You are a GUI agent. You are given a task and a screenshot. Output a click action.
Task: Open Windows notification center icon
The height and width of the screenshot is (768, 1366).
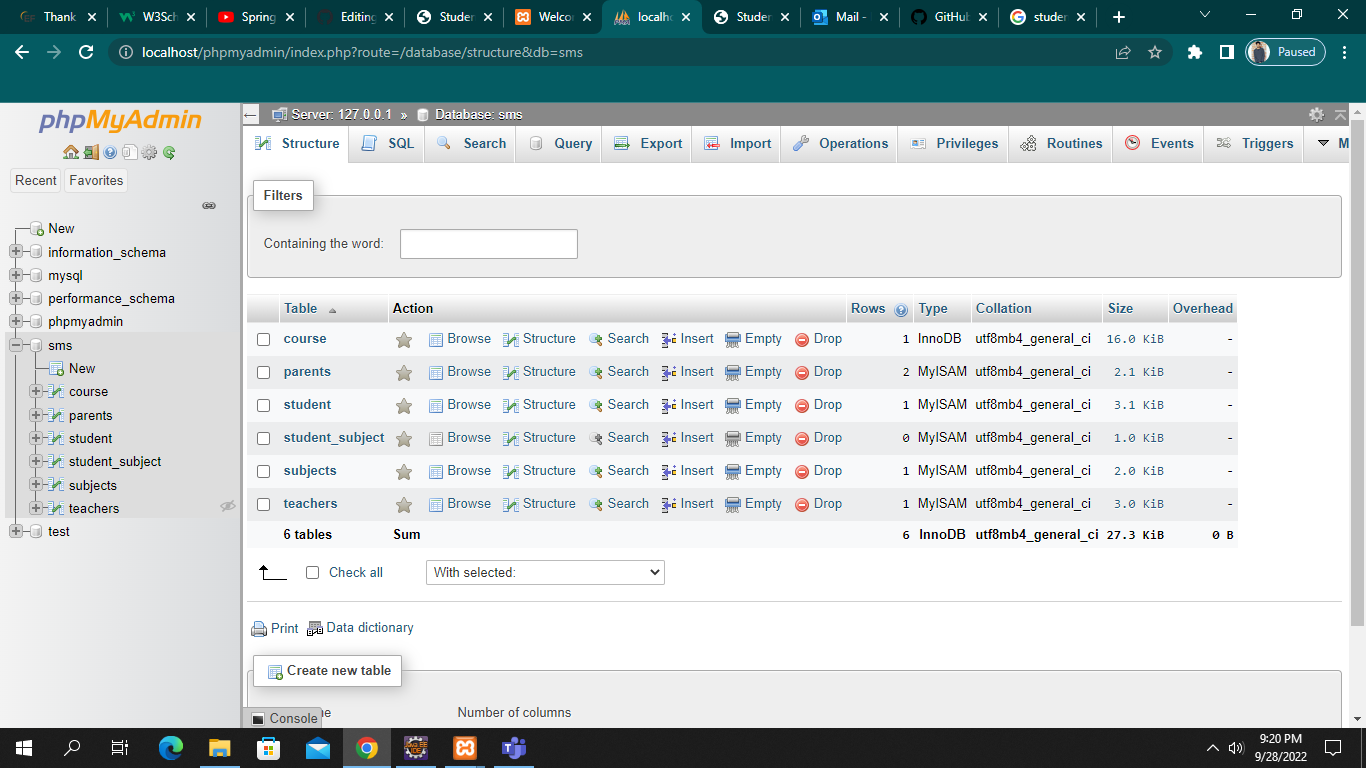[x=1332, y=747]
